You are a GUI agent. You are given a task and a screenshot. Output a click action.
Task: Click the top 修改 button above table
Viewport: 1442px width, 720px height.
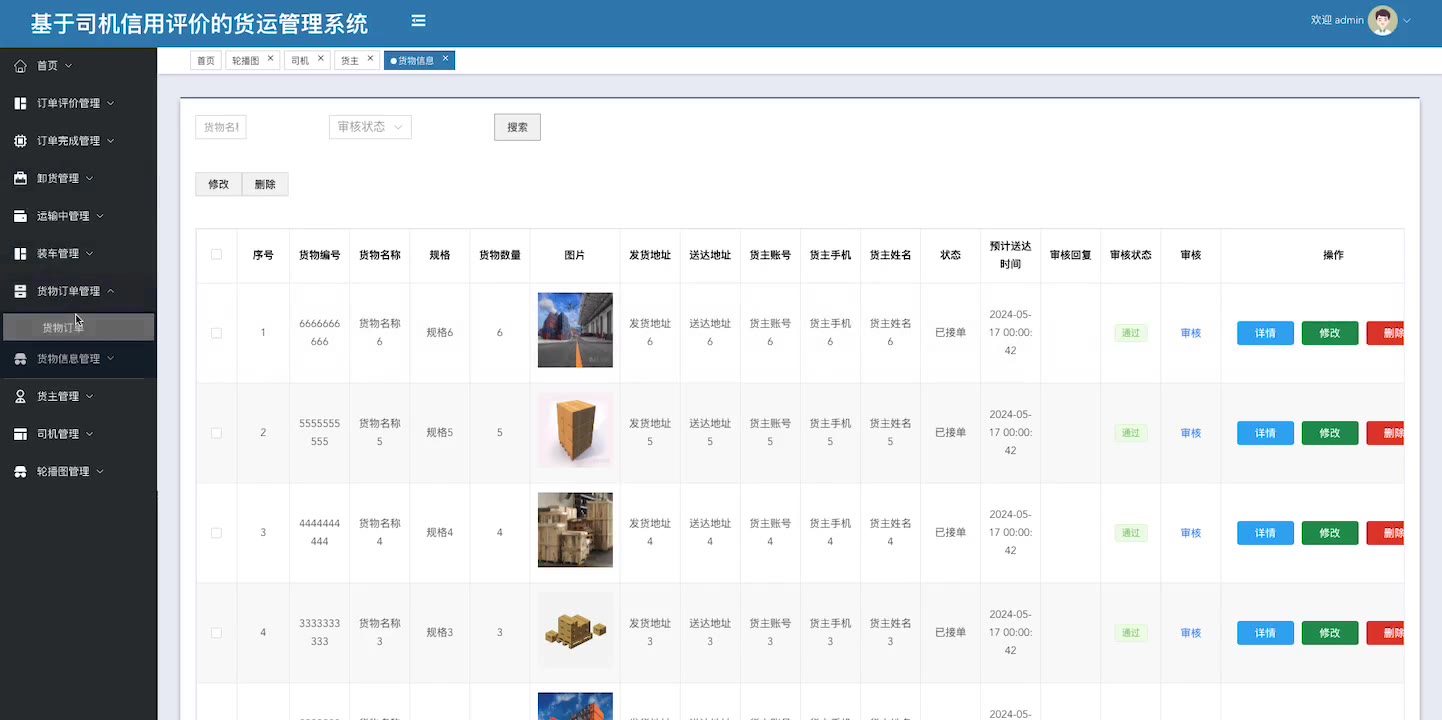tap(218, 184)
